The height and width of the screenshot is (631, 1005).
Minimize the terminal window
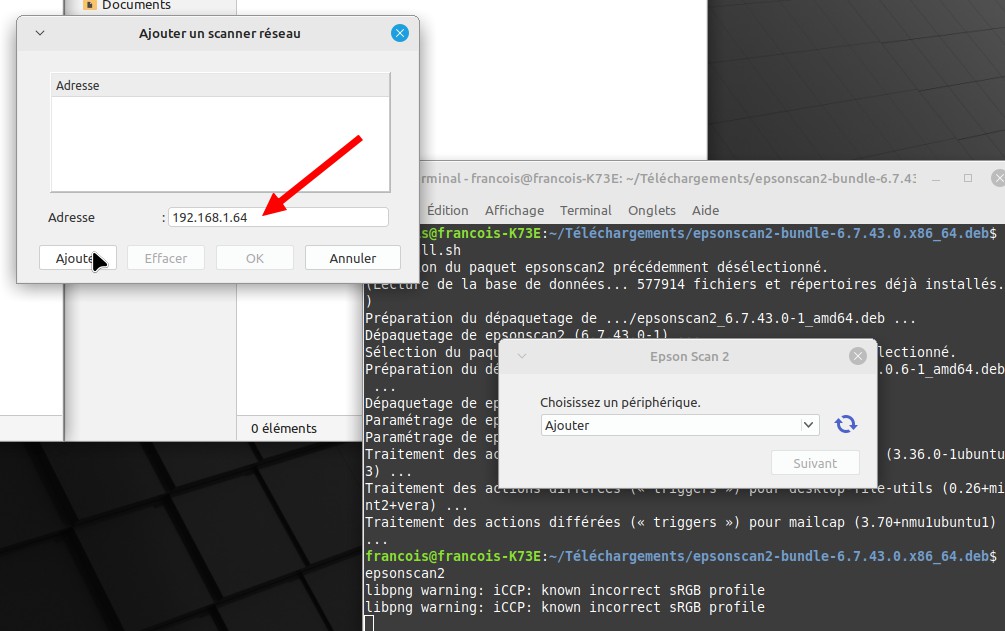936,179
